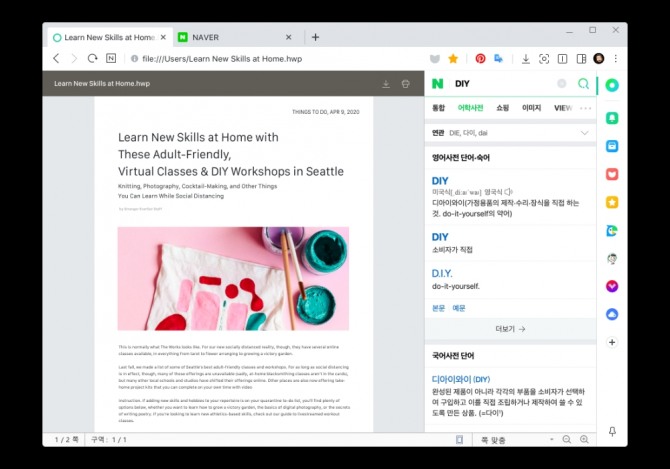The image size is (670, 469).
Task: Play the British pronunciation speaker for DIY
Action: (x=509, y=191)
